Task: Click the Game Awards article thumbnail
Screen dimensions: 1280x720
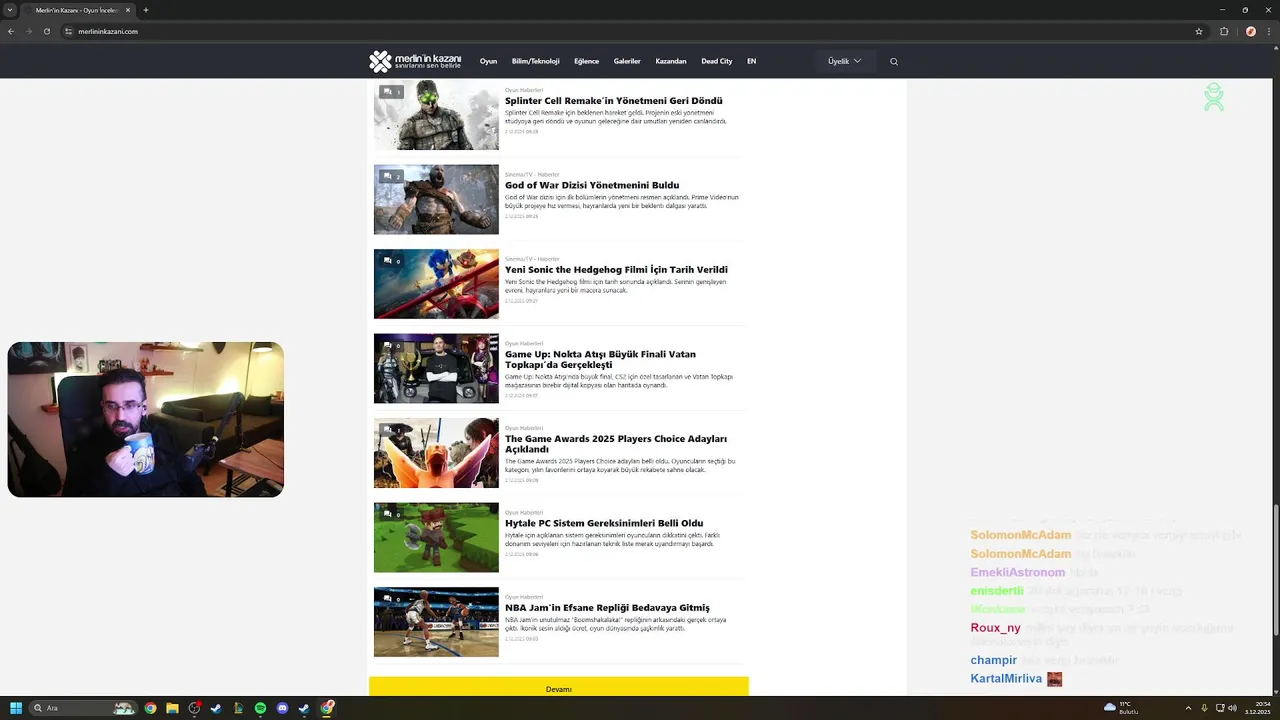Action: coord(436,453)
